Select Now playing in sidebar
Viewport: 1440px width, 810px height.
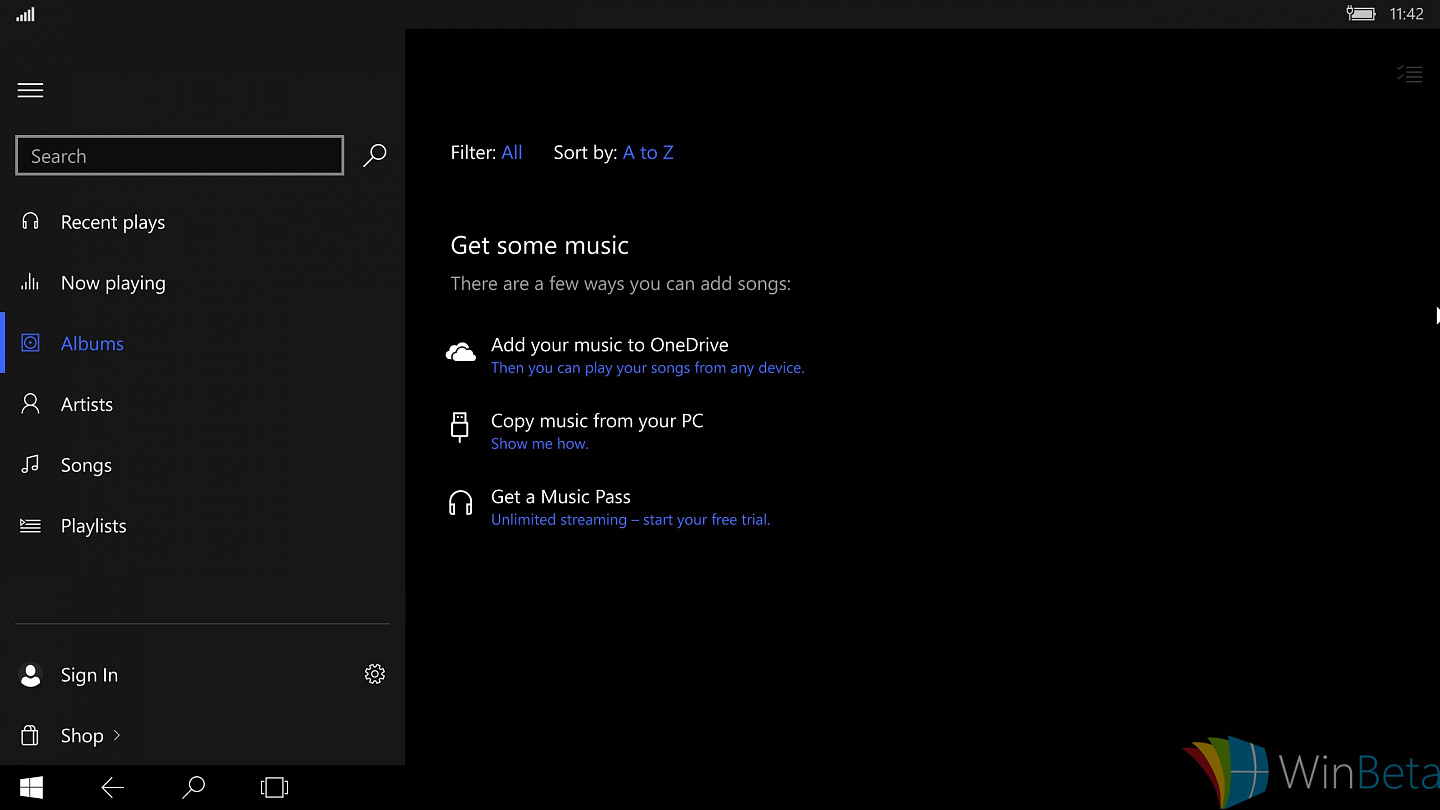tap(202, 283)
